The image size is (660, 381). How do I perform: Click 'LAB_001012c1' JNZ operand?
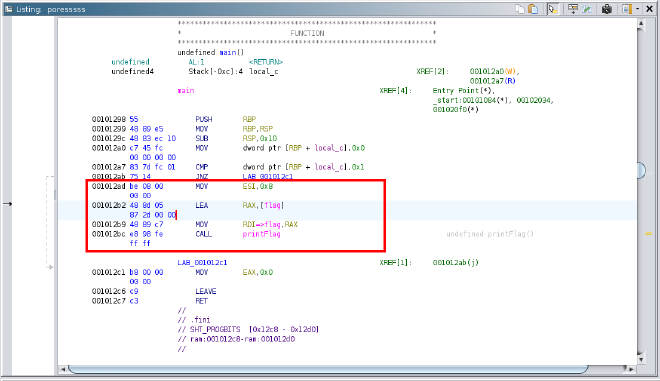268,176
